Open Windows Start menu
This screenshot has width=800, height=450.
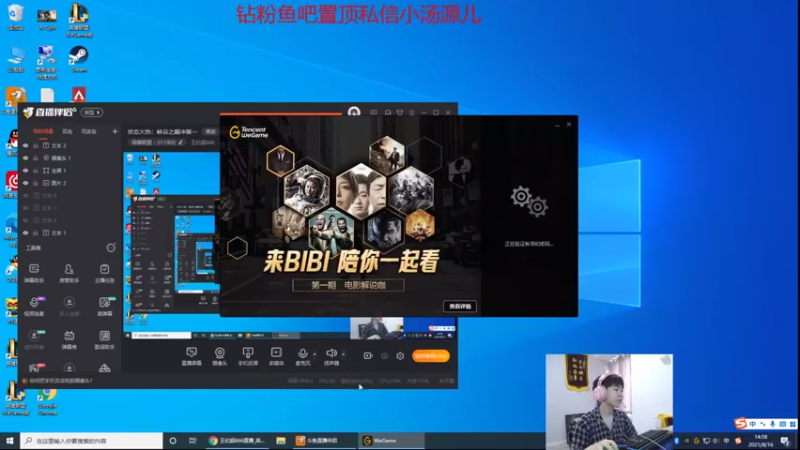pyautogui.click(x=10, y=441)
